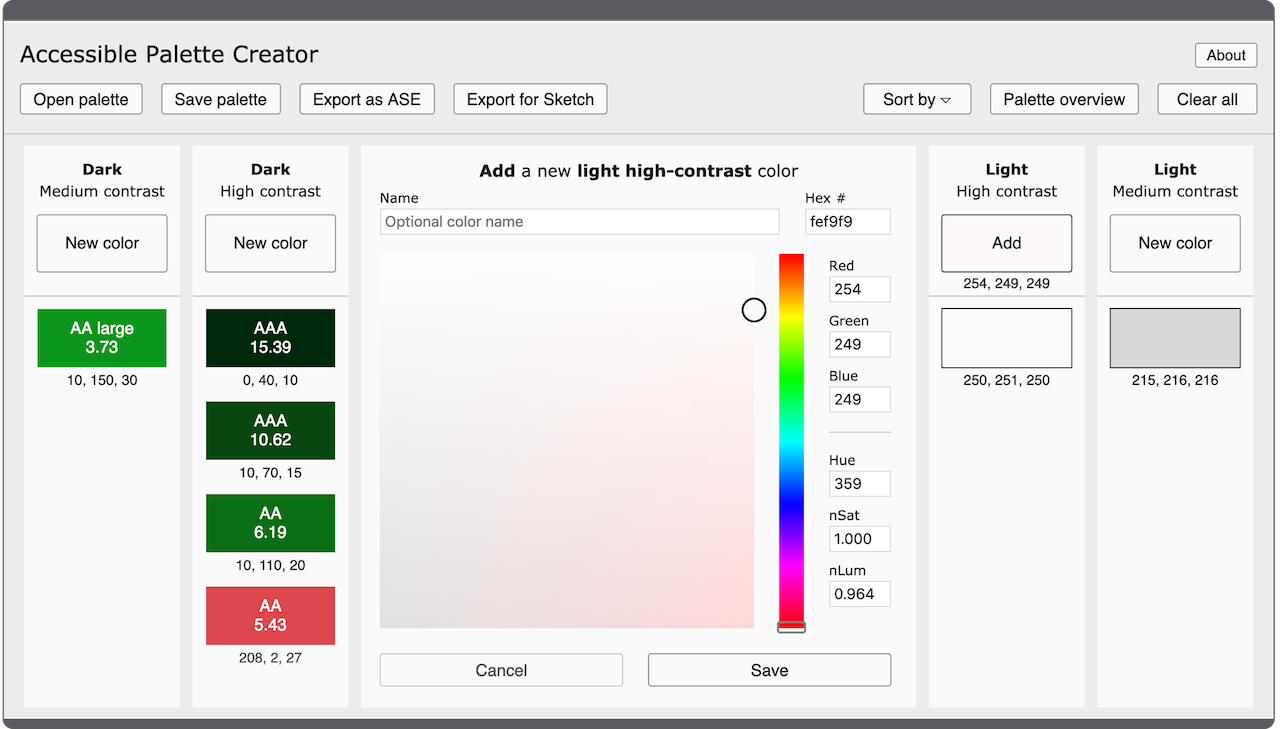Screen dimensions: 1280x729
Task: Click the Hex # input field
Action: tap(847, 222)
